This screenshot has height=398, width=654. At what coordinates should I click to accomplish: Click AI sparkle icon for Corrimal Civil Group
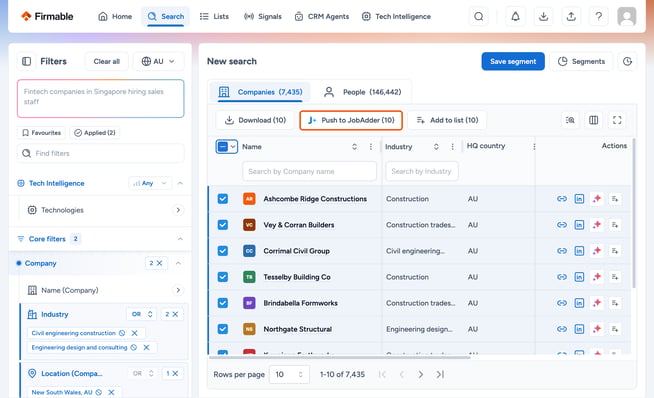[597, 251]
